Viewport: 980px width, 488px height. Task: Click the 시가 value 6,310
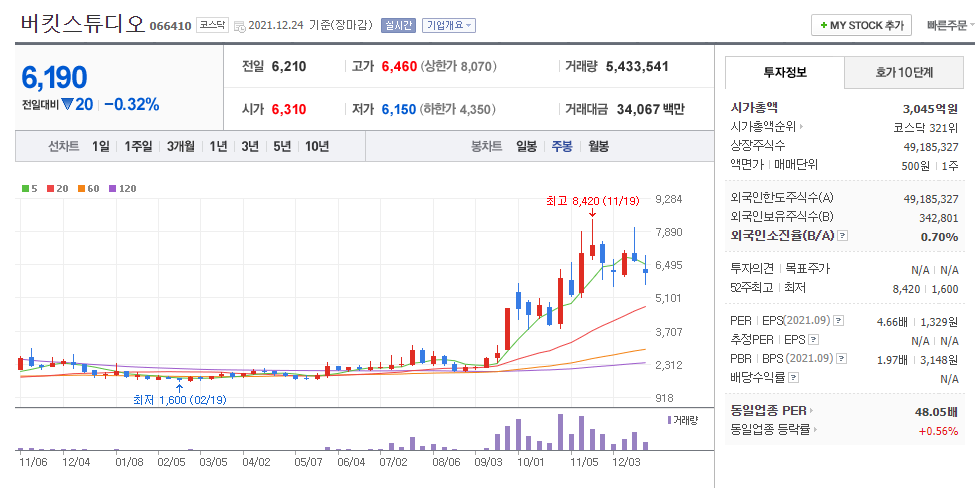pos(289,109)
